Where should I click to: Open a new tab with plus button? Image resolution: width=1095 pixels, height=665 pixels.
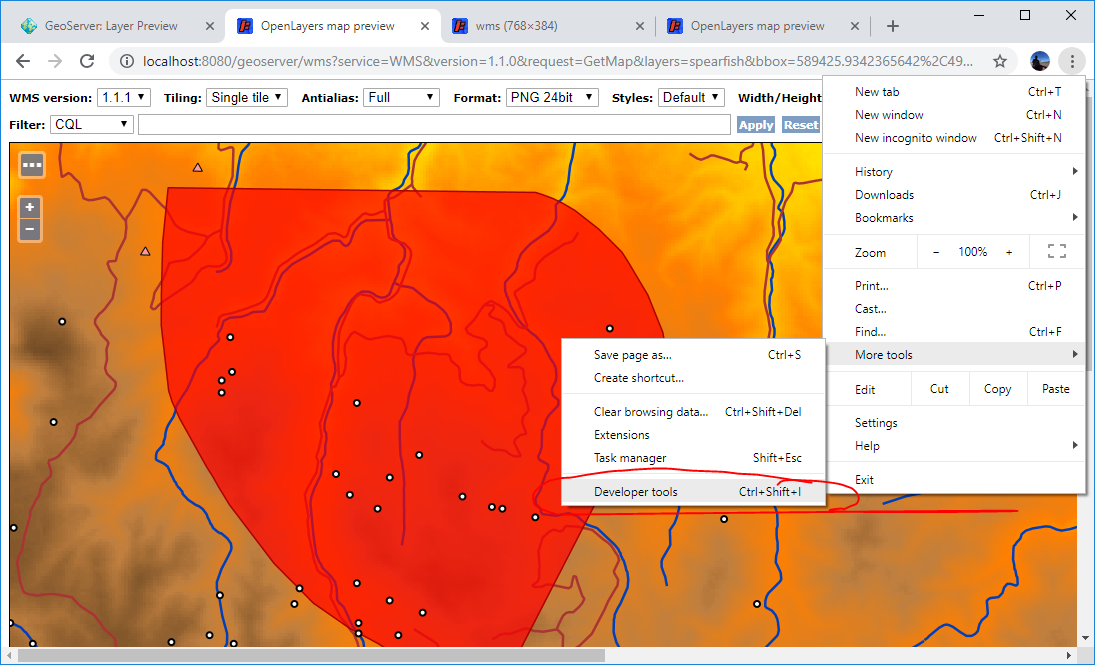[x=892, y=26]
